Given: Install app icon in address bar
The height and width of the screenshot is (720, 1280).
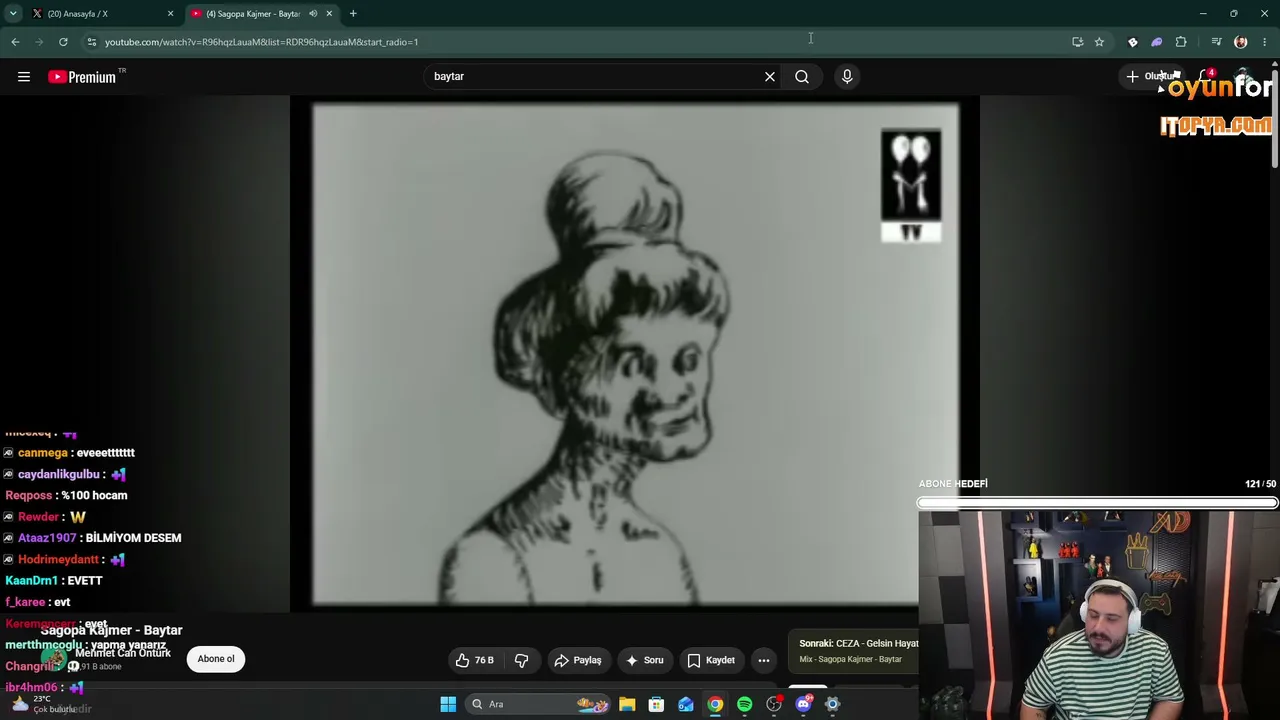Looking at the screenshot, I should pyautogui.click(x=1077, y=42).
